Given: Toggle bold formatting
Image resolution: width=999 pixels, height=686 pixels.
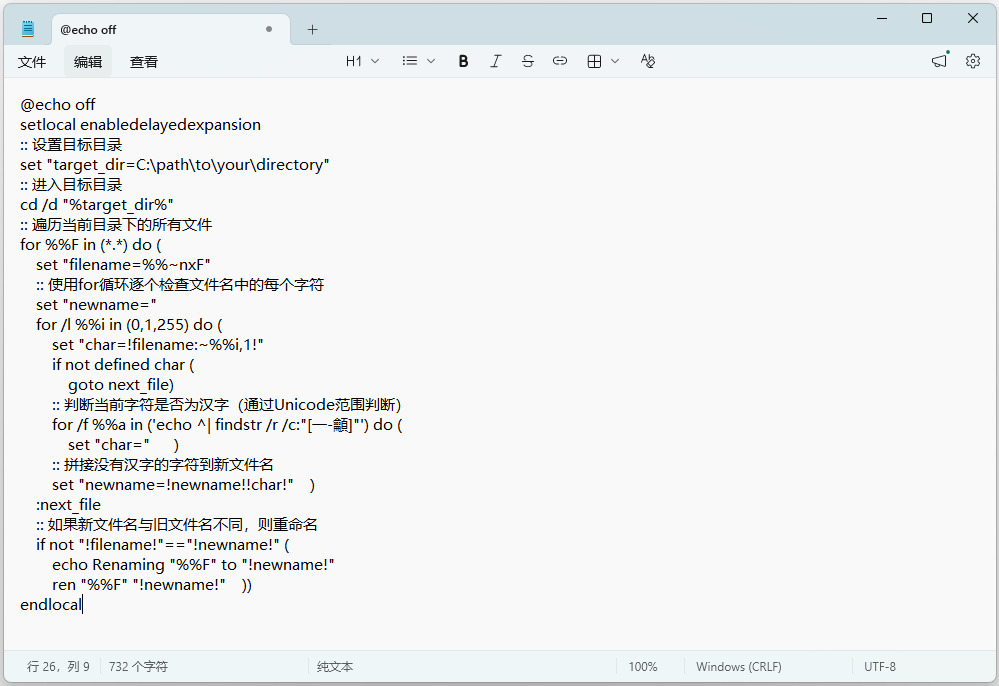Looking at the screenshot, I should [x=463, y=61].
